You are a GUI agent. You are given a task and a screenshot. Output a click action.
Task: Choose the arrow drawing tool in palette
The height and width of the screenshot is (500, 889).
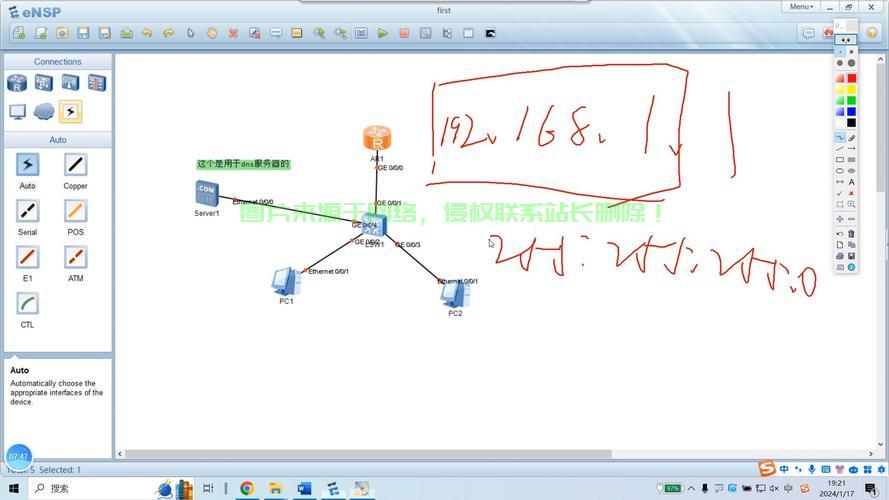point(852,149)
